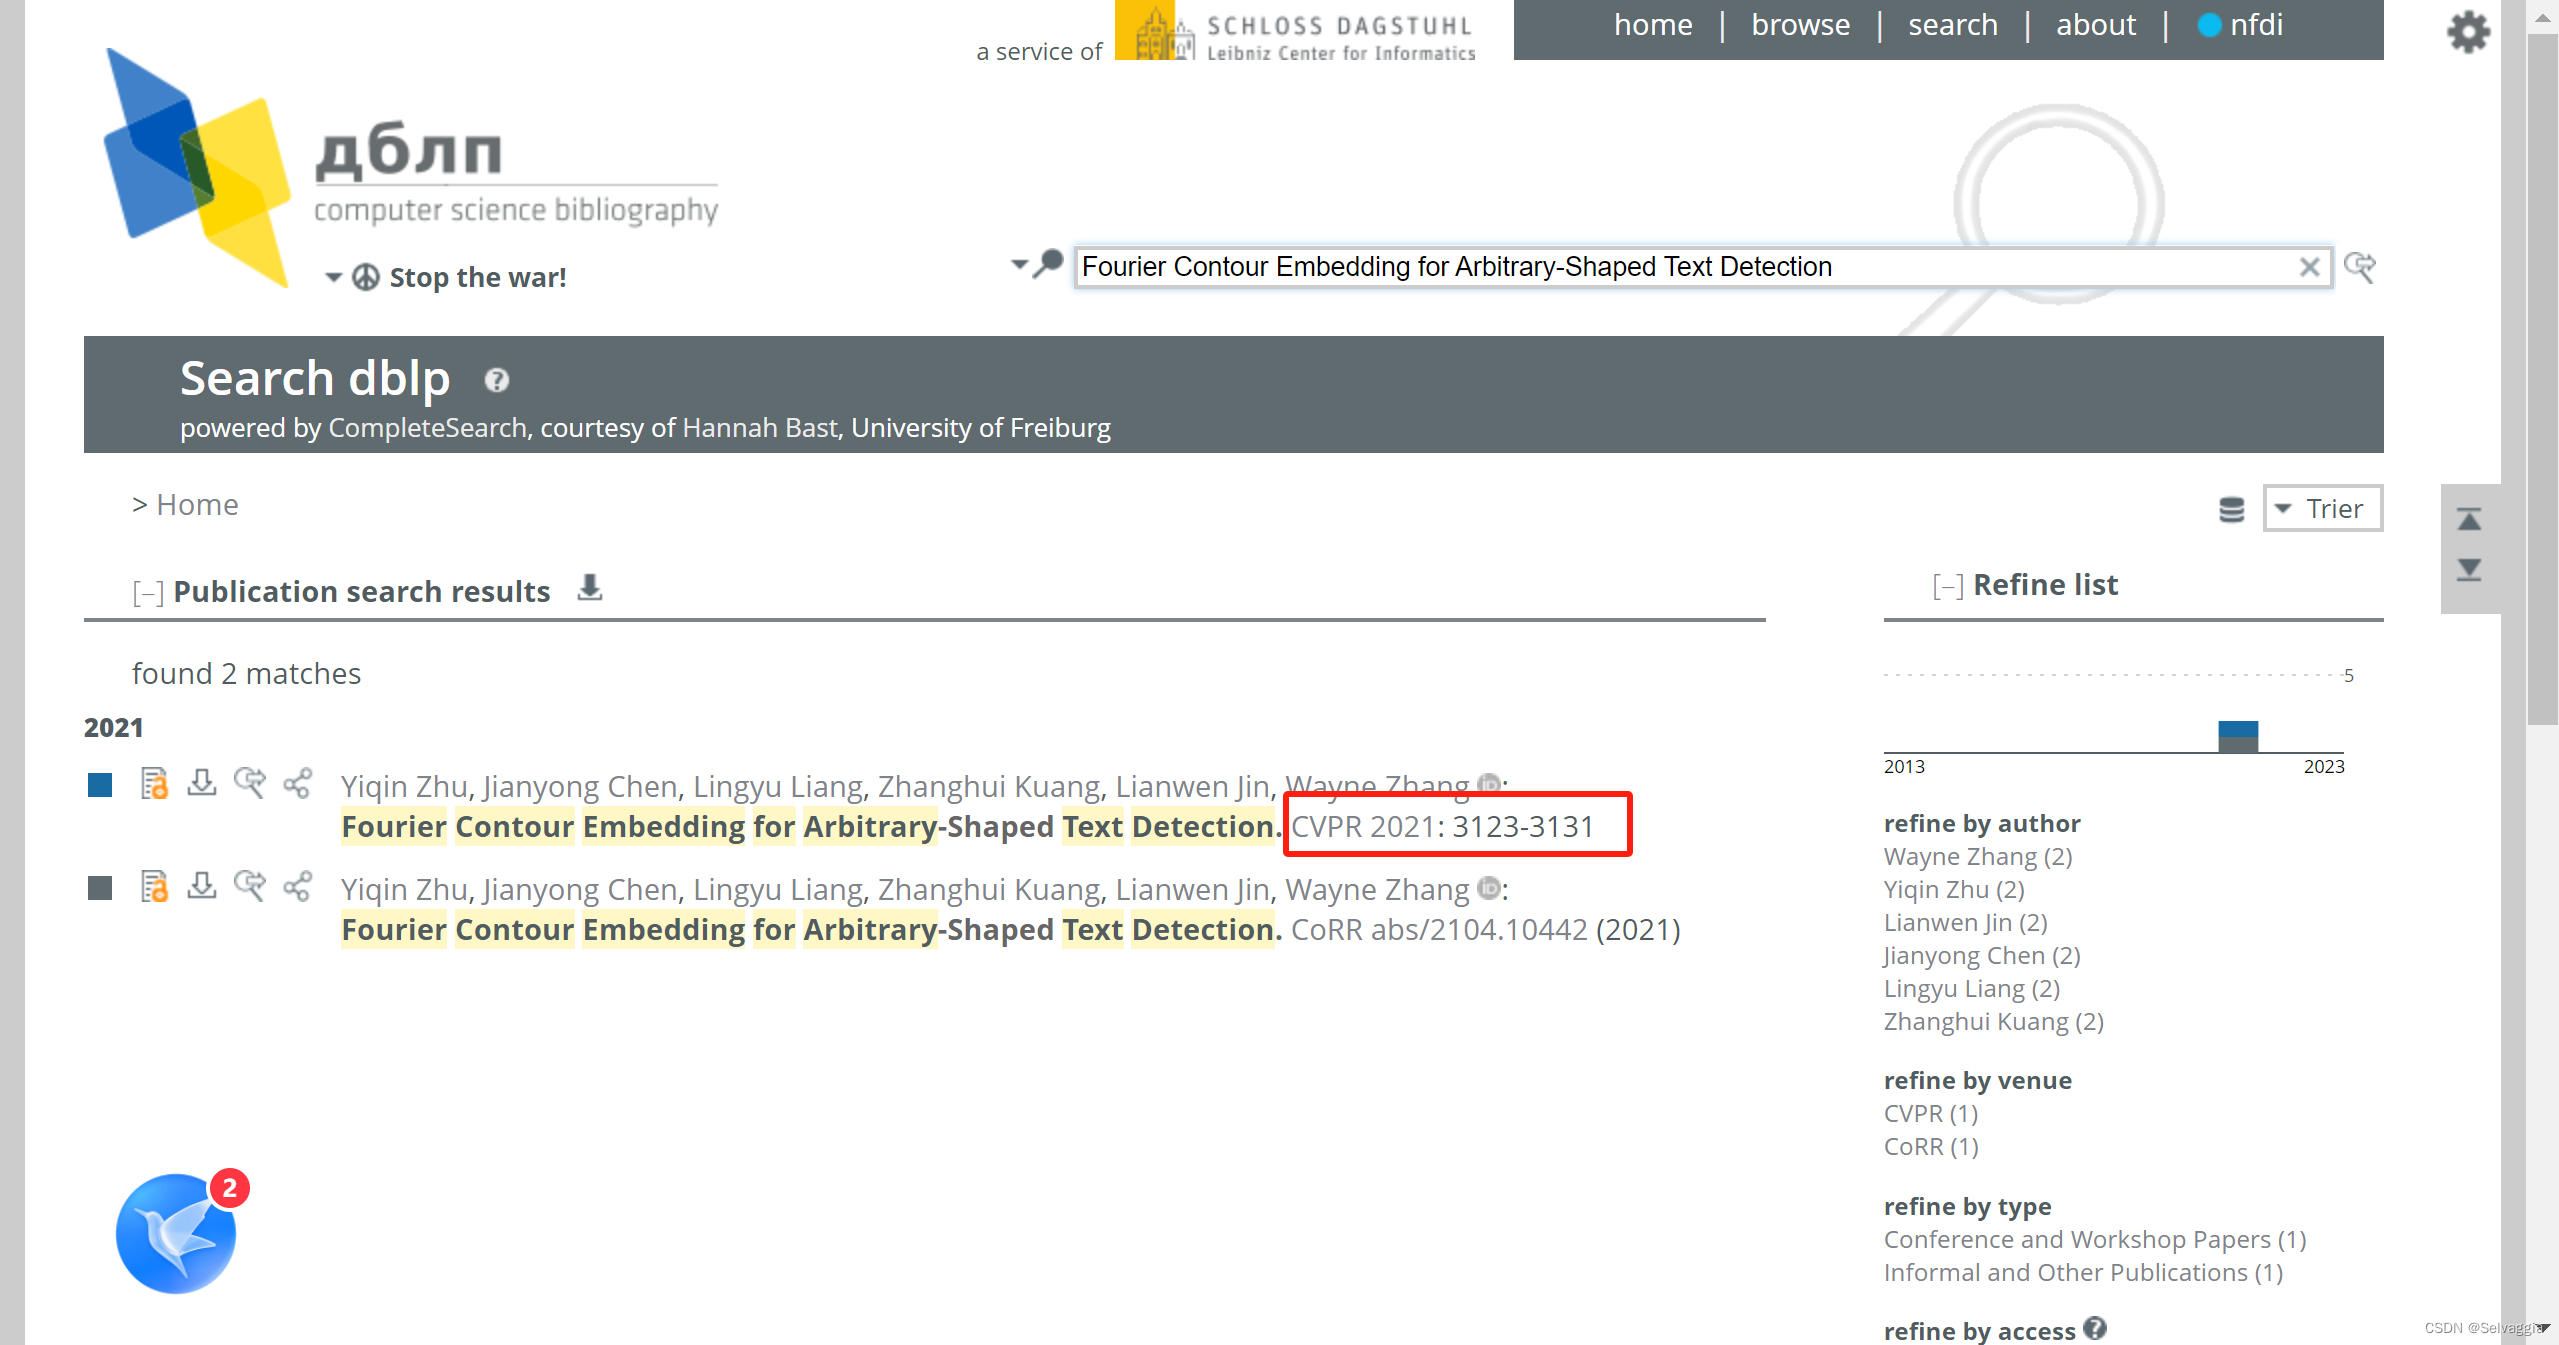This screenshot has height=1345, width=2559.
Task: Collapse the Publication search results section
Action: point(148,592)
